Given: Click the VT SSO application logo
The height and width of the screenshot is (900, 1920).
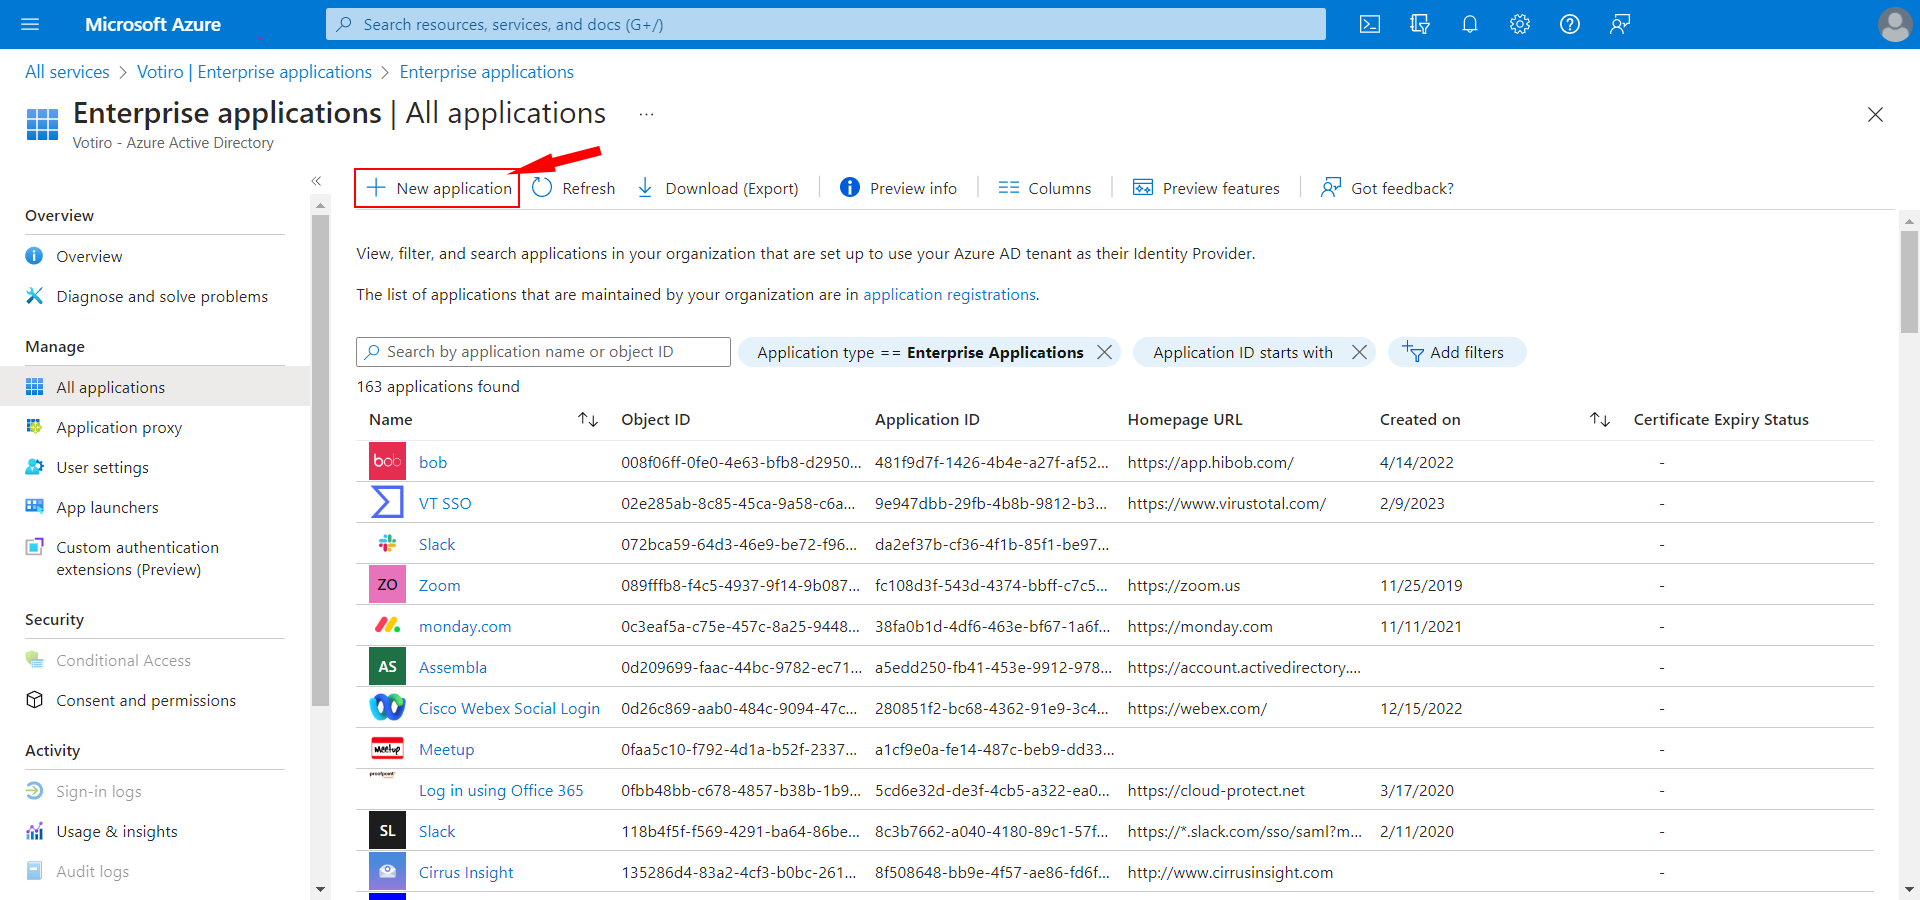Looking at the screenshot, I should [387, 502].
